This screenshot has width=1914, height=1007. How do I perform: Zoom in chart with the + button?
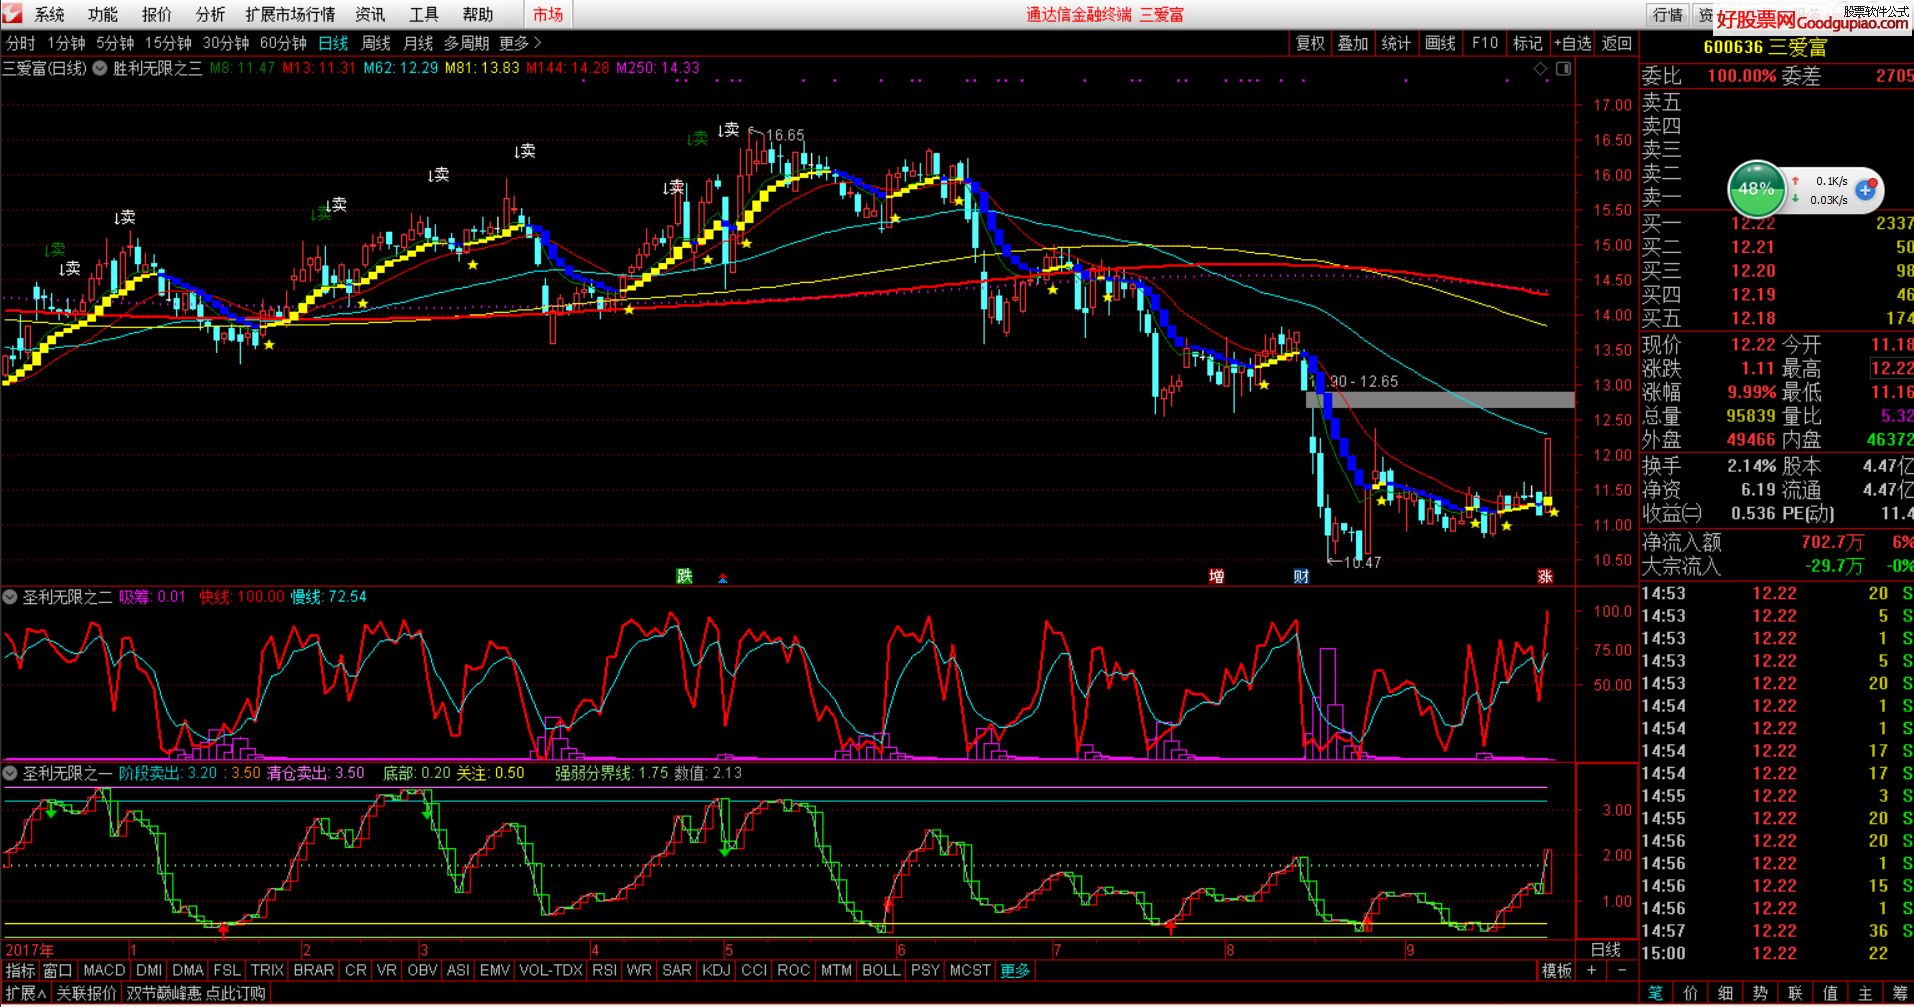pyautogui.click(x=1591, y=970)
